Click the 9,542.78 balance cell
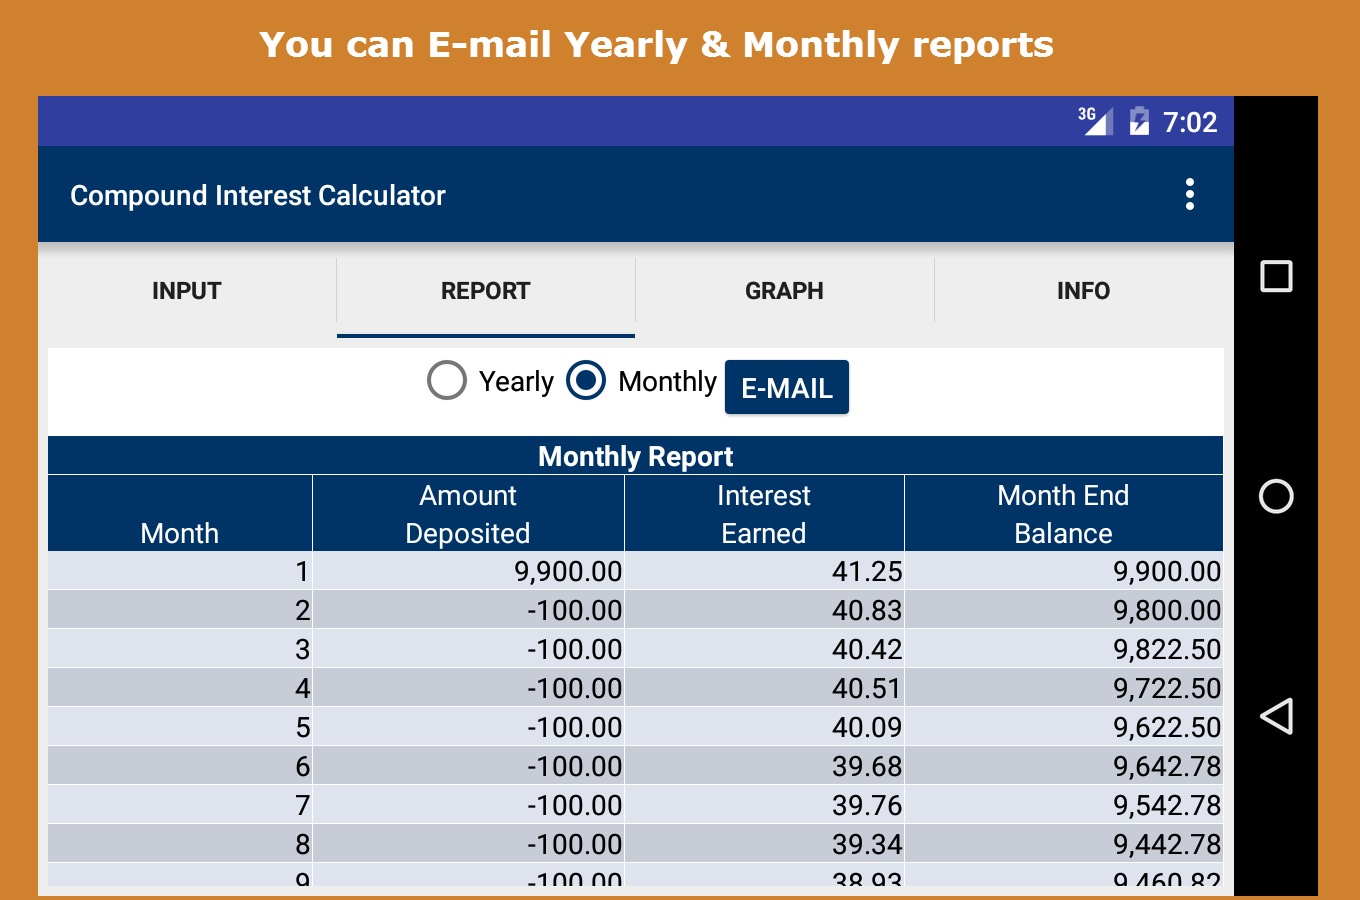This screenshot has width=1360, height=900. click(1064, 805)
